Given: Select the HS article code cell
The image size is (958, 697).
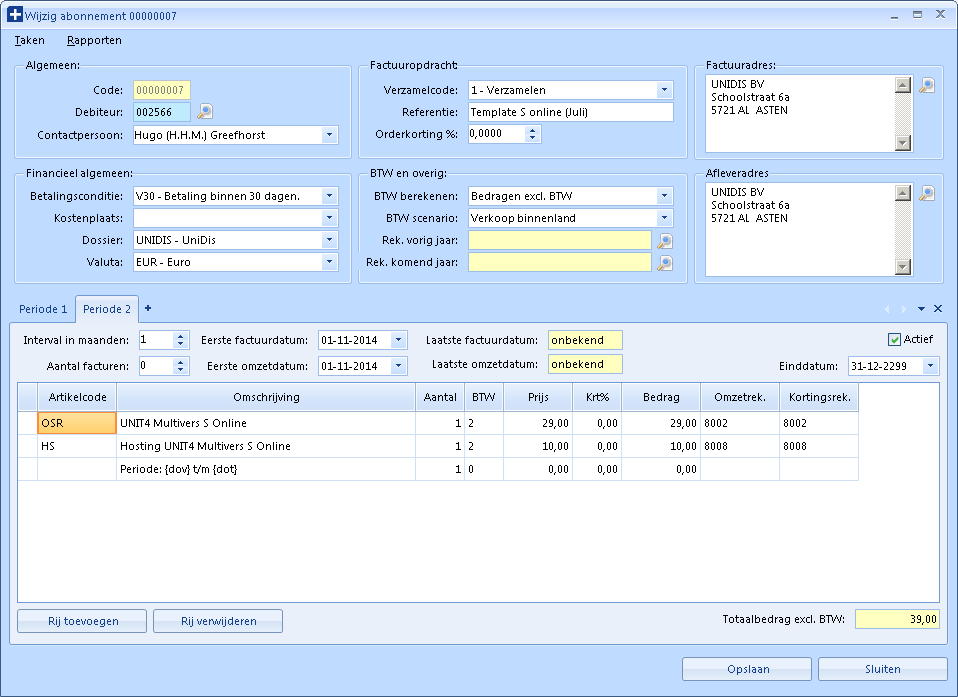Looking at the screenshot, I should point(77,446).
